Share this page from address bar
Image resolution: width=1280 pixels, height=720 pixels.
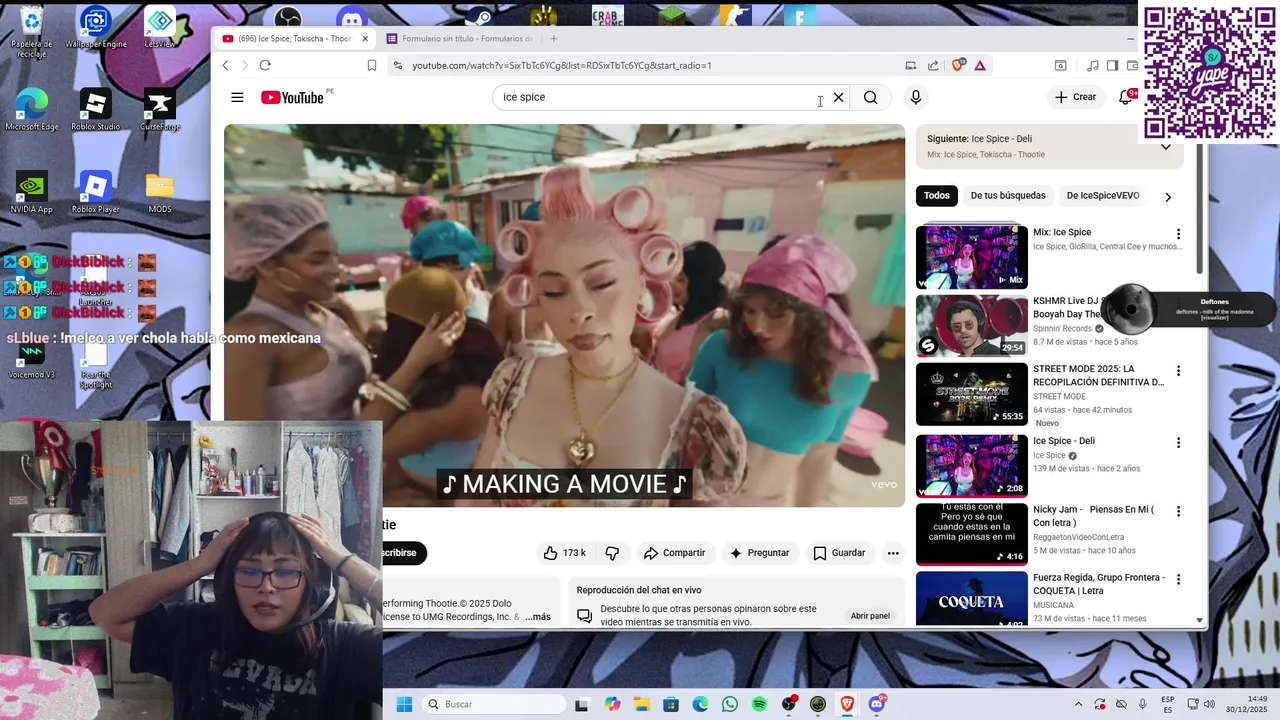[x=933, y=65]
